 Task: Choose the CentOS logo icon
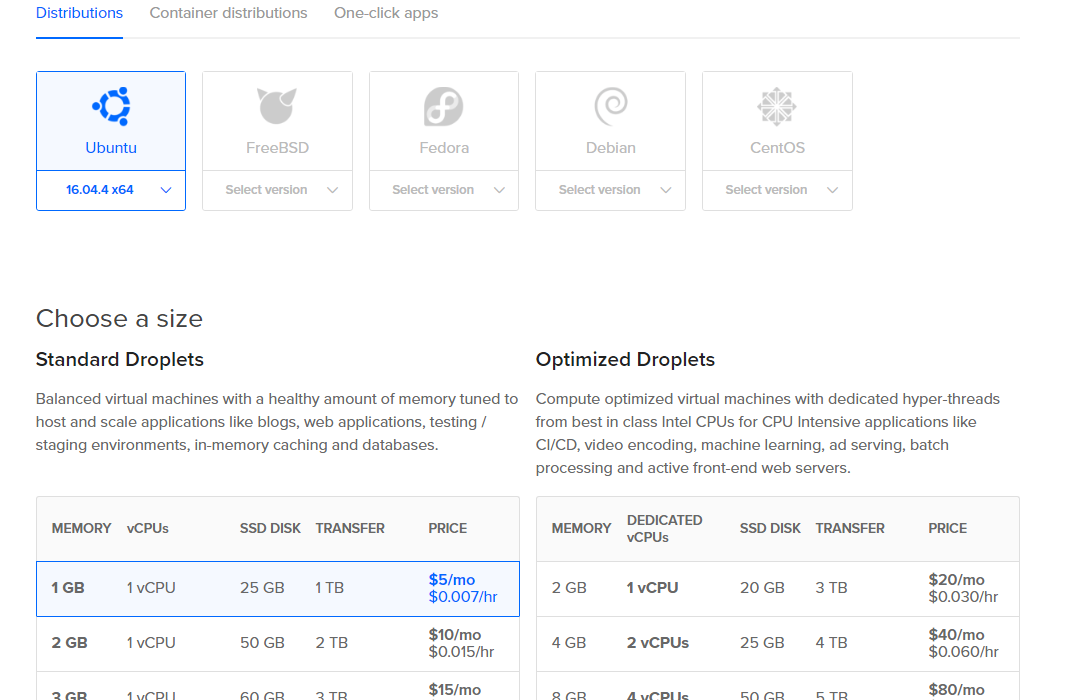(777, 106)
